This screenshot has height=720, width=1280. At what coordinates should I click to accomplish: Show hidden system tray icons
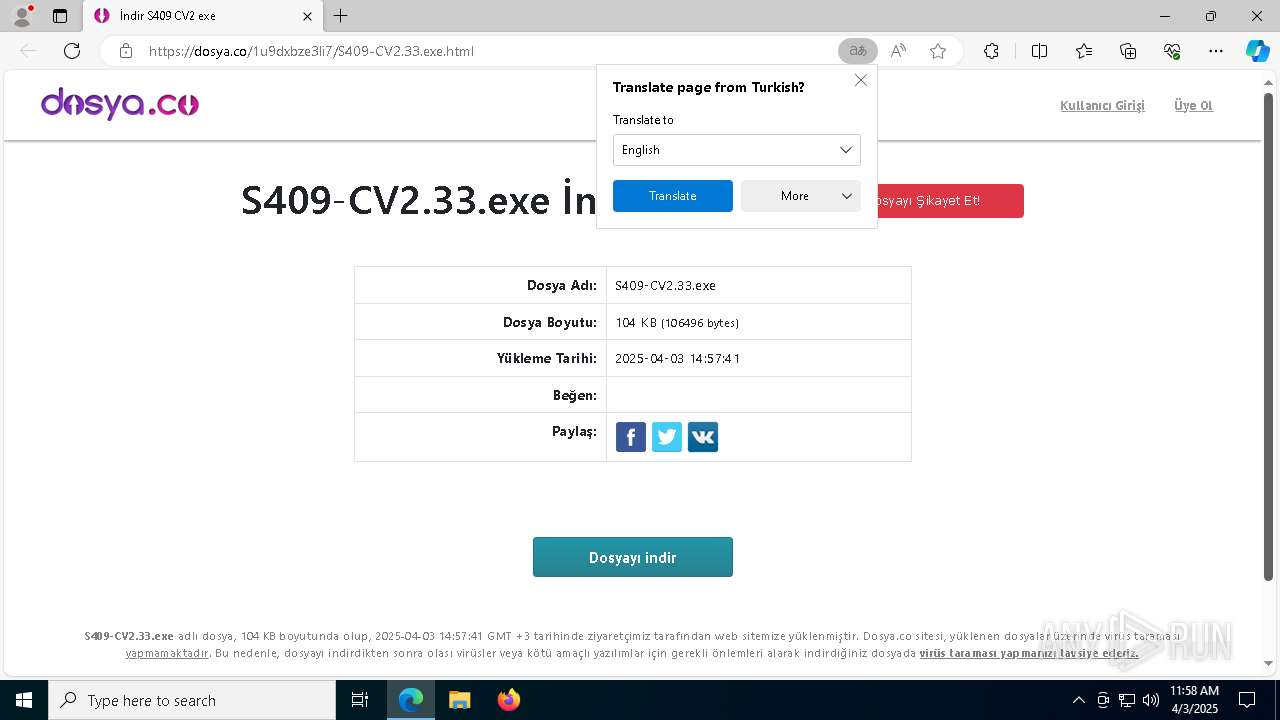(x=1078, y=700)
